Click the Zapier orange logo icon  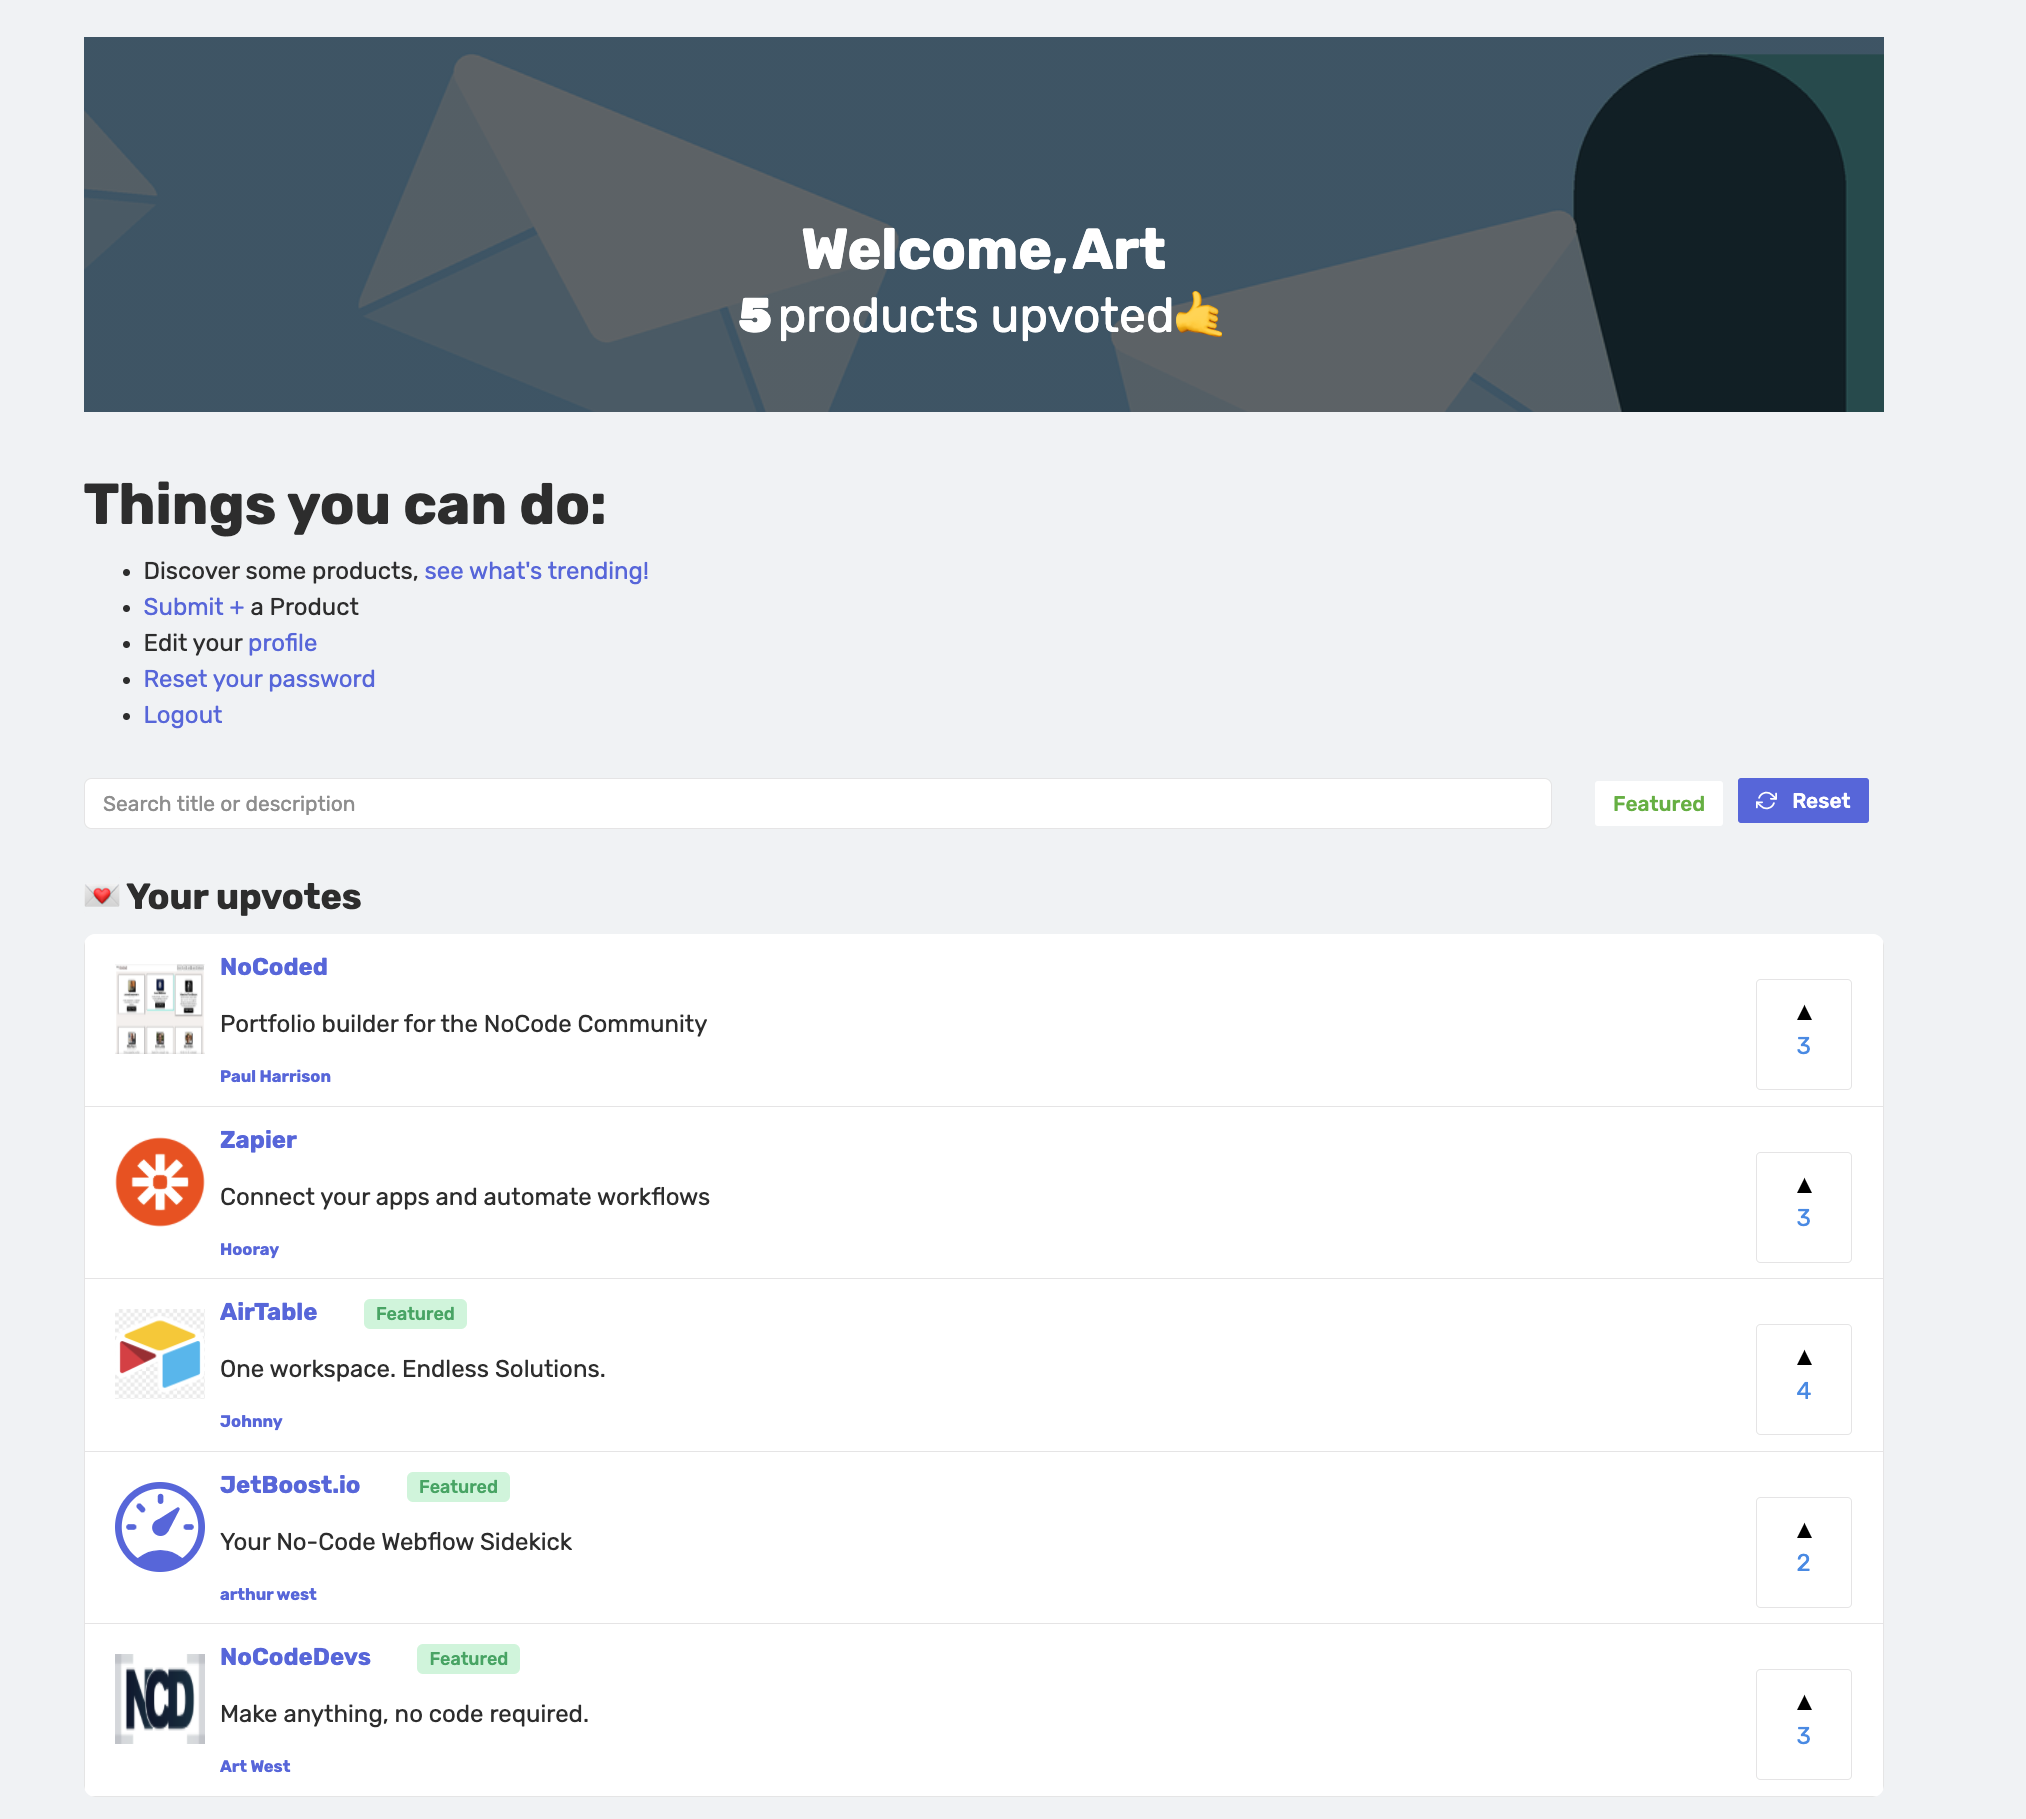160,1181
